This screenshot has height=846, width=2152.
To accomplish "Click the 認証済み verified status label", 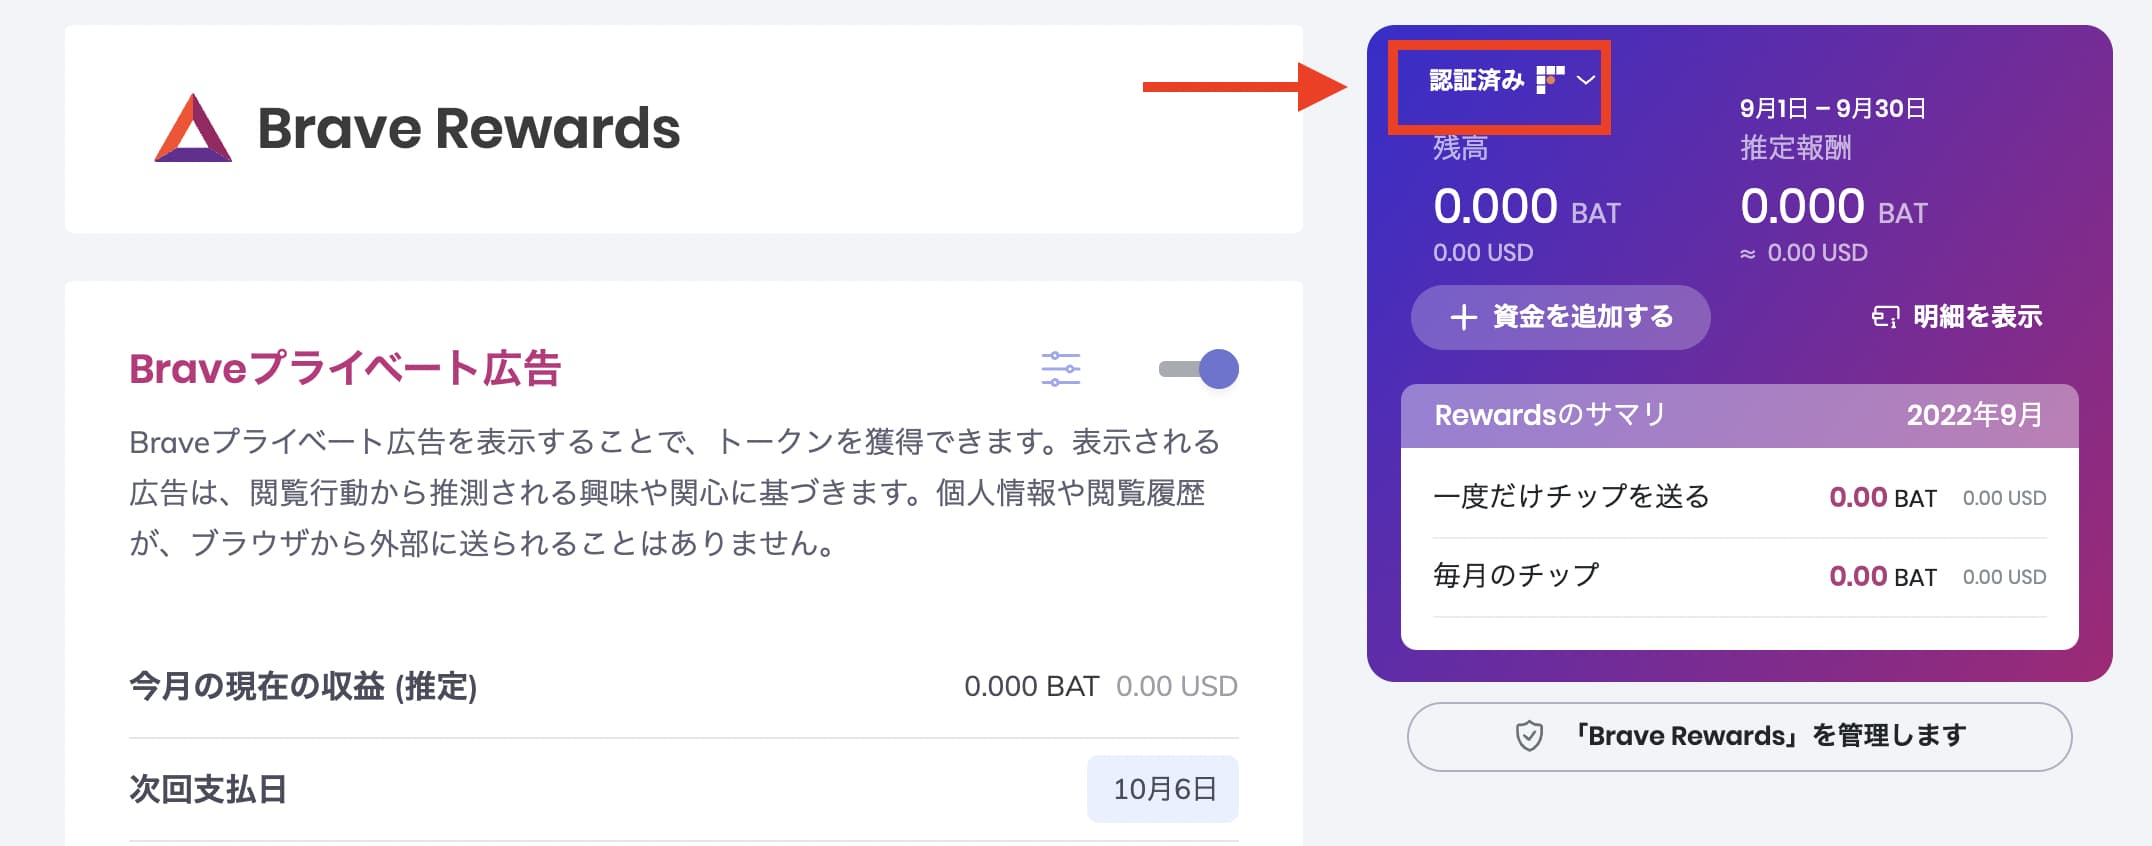I will [1476, 80].
